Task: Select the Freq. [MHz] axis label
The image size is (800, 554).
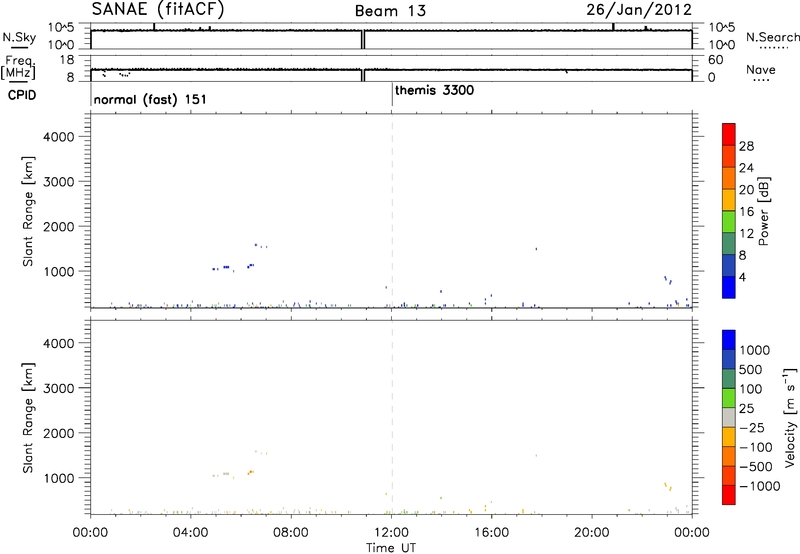Action: click(19, 67)
